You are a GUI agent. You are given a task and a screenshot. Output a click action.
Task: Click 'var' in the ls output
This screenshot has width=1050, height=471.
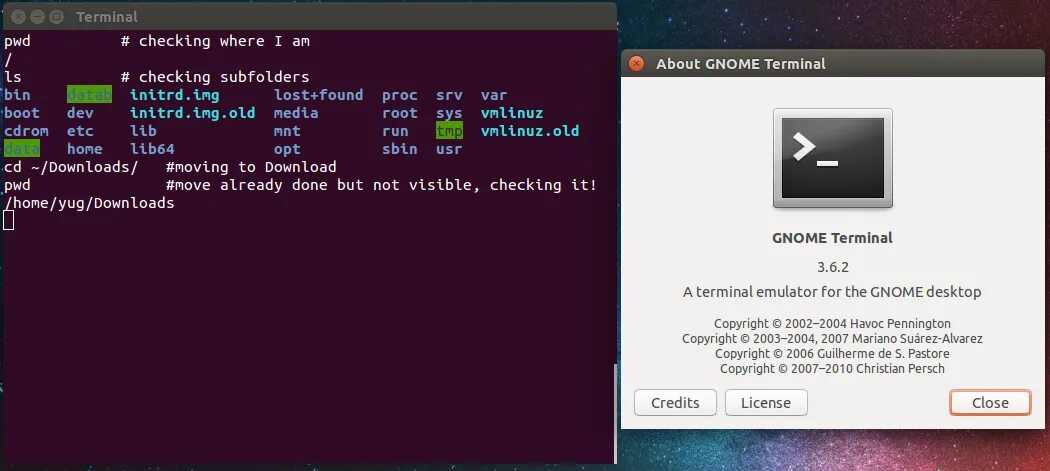494,95
